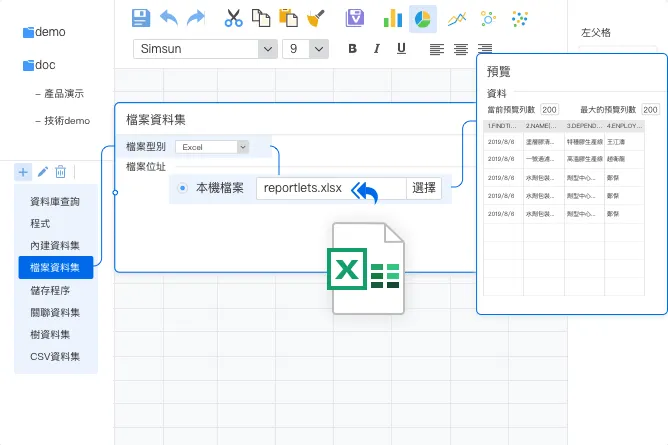Undo the last action with the left arrow icon
The image size is (668, 445).
click(169, 18)
